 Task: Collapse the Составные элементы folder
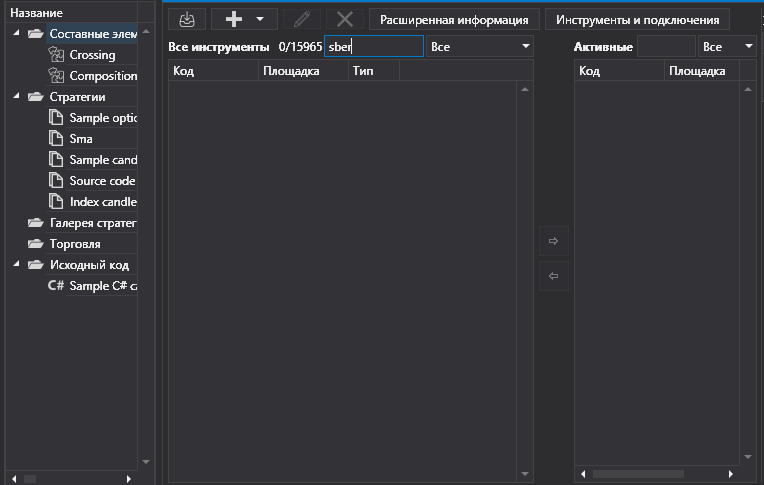(x=18, y=34)
